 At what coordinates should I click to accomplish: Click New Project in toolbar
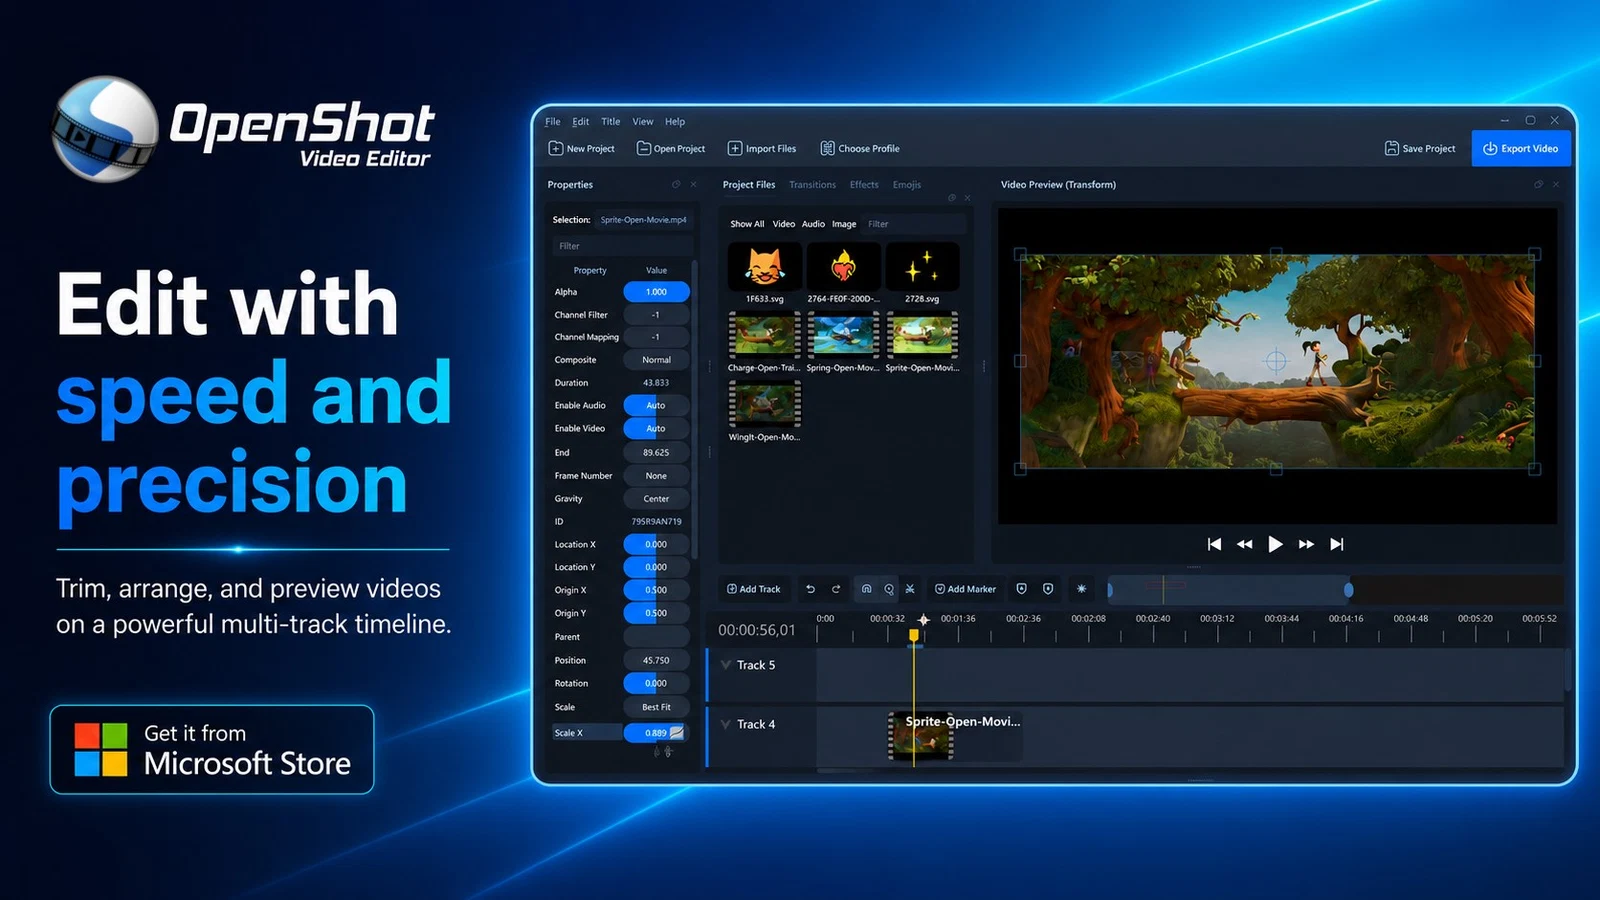click(582, 149)
